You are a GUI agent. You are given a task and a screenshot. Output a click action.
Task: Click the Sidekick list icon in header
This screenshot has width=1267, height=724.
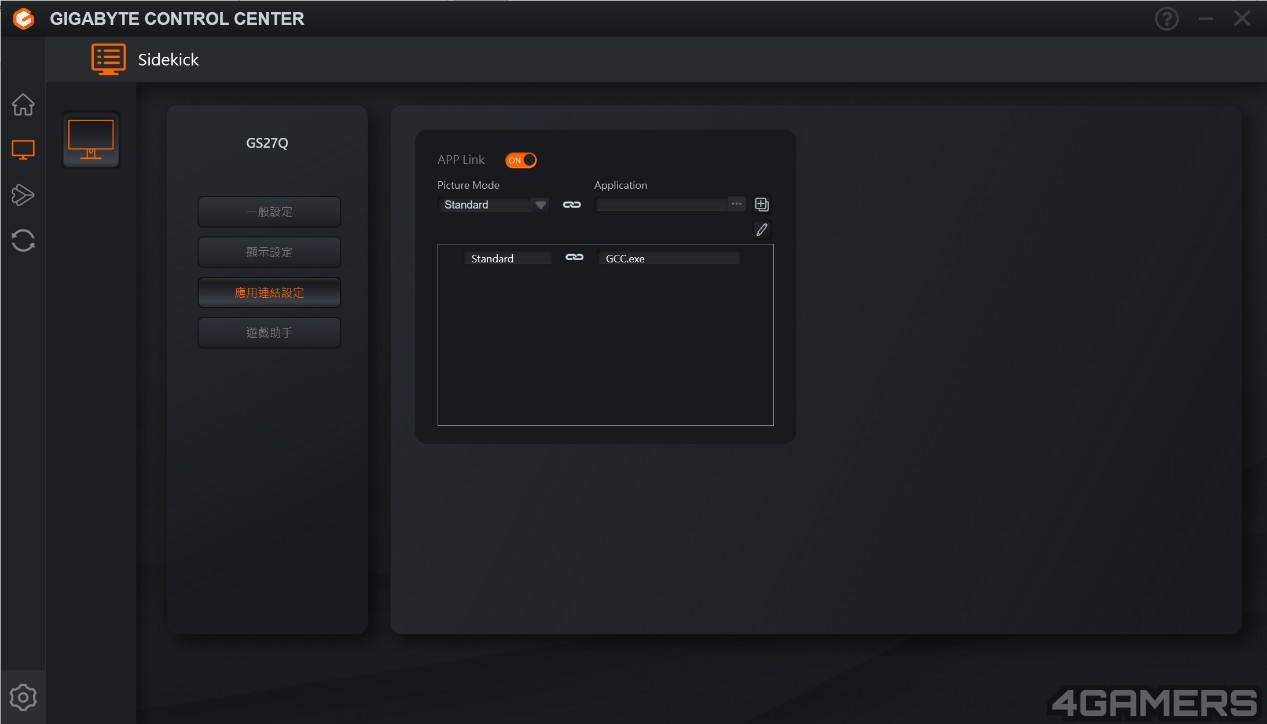click(x=108, y=59)
